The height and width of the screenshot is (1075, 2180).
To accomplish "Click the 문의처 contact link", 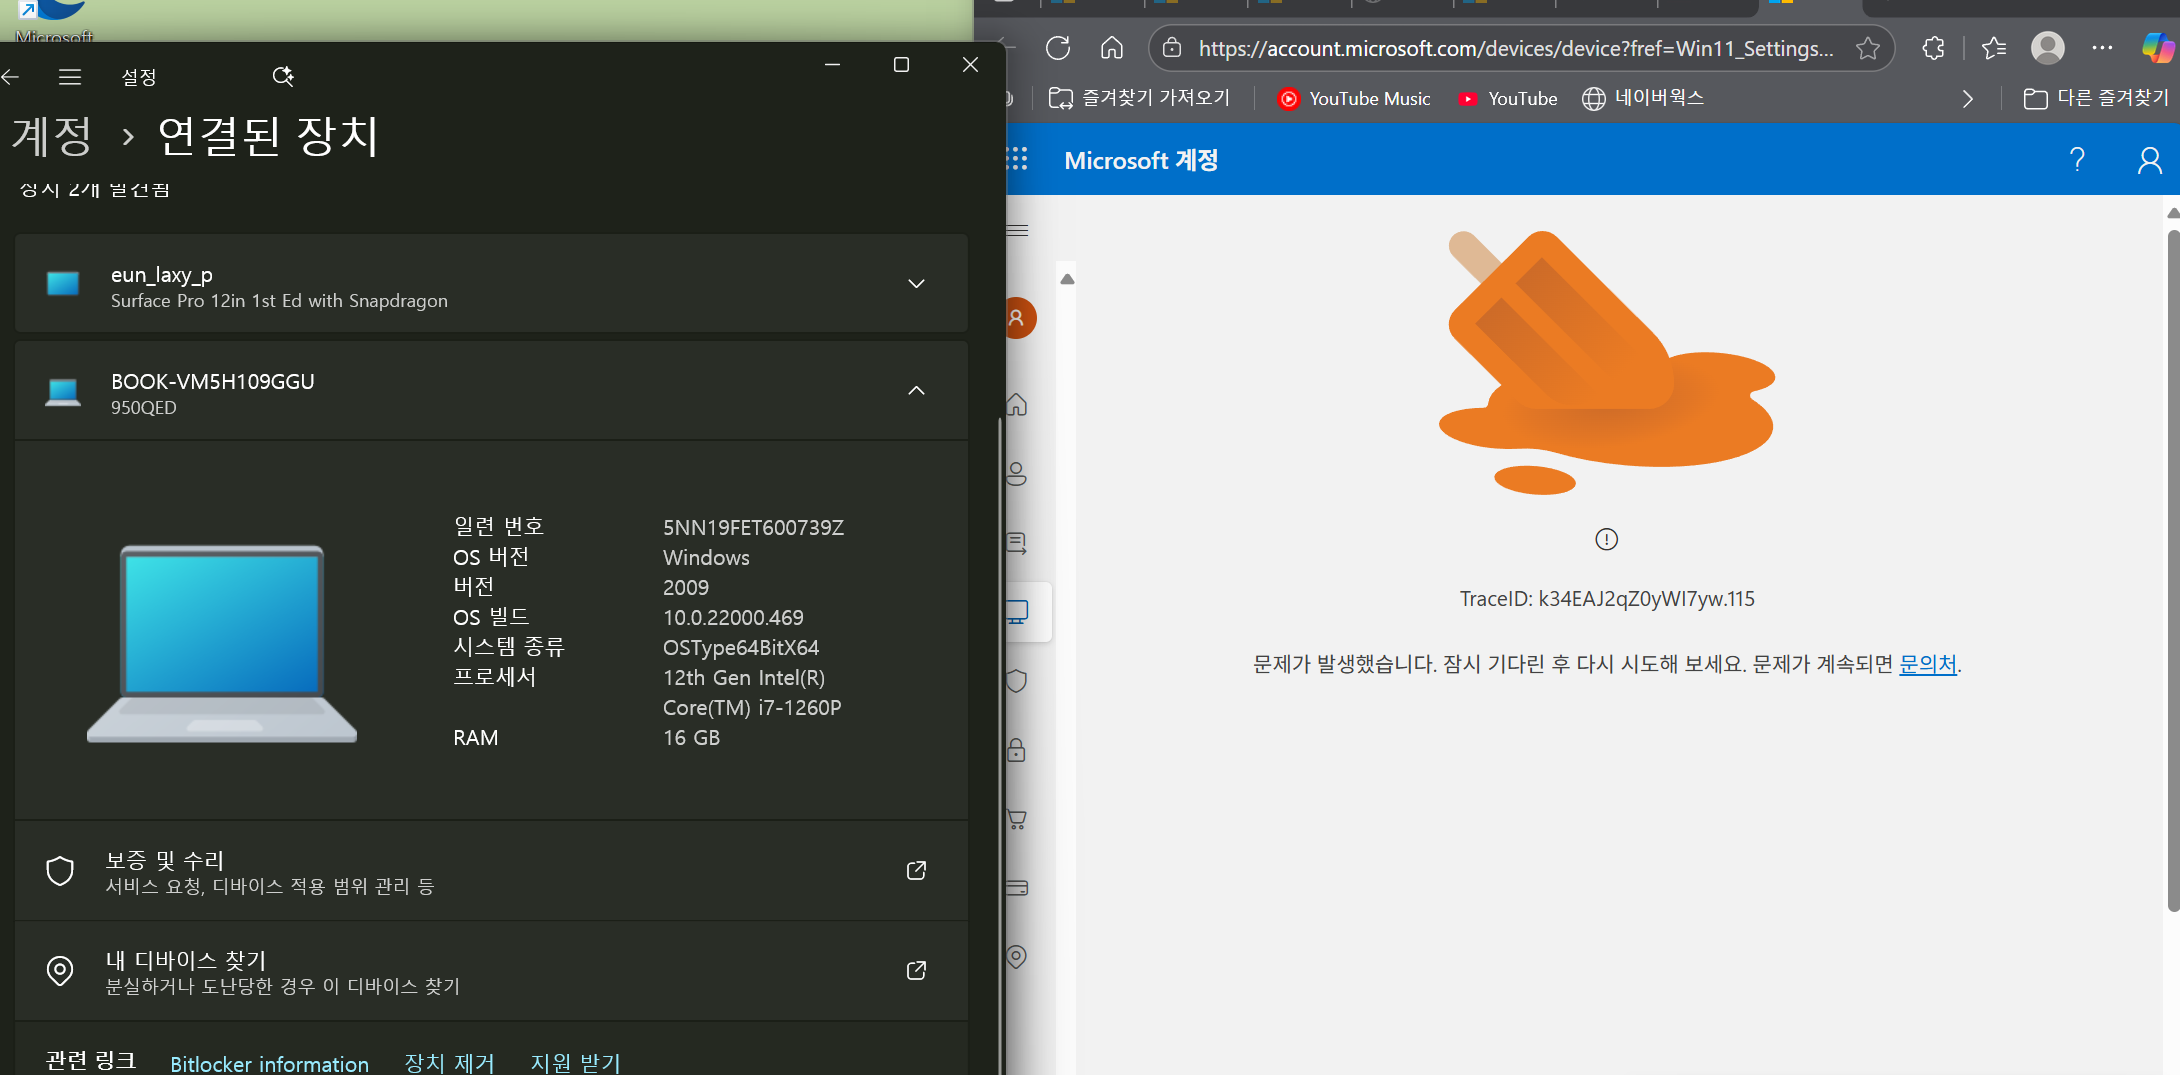I will (1927, 664).
